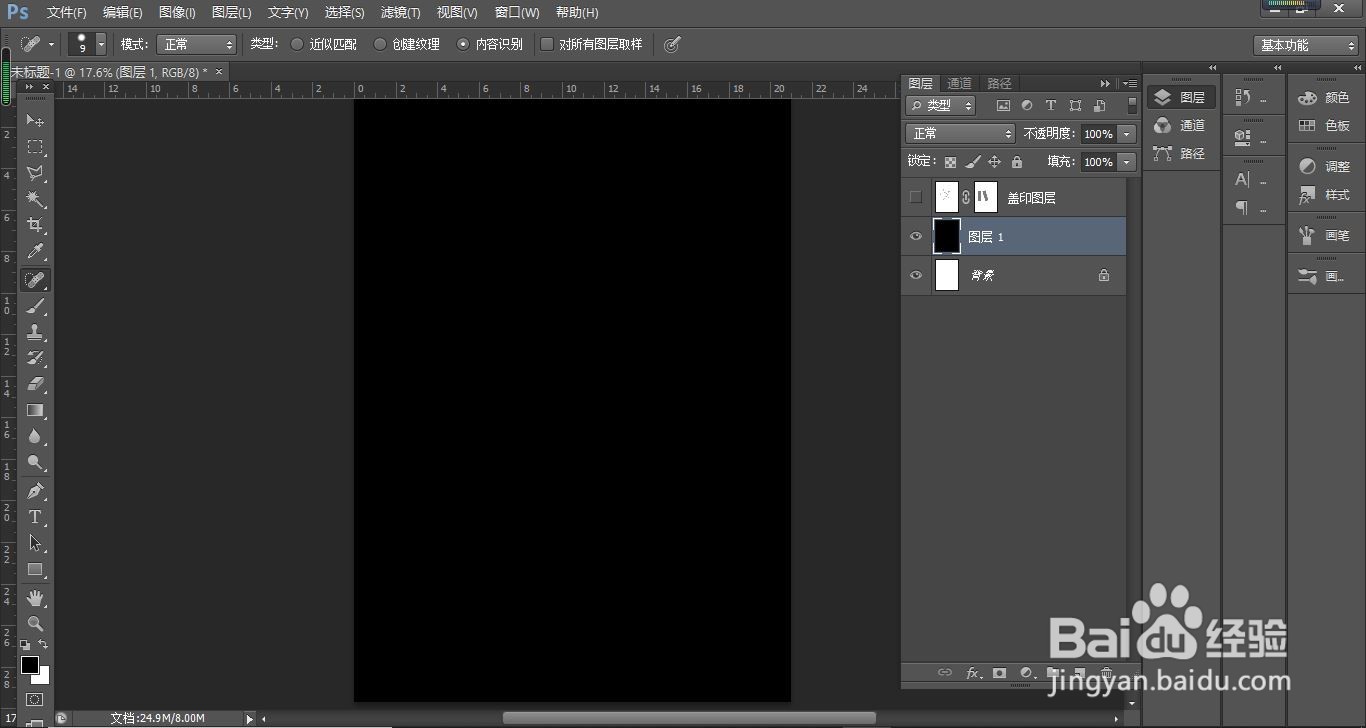Show the 盖印图层 layer
Screen dimensions: 1366x728
point(915,197)
